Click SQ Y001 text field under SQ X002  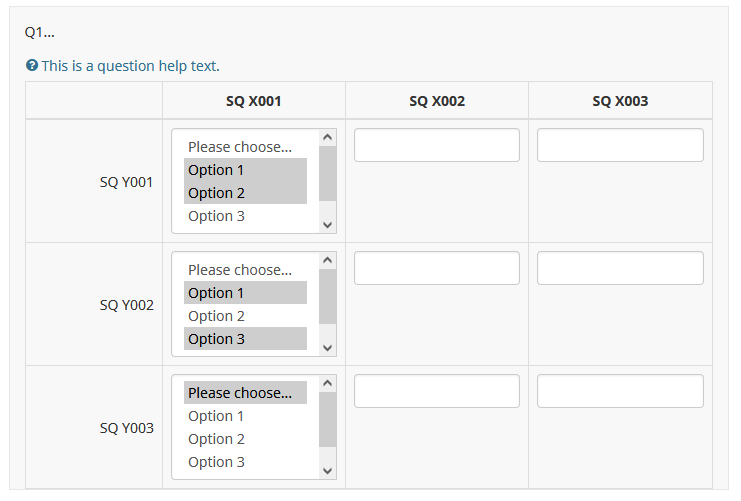(436, 145)
